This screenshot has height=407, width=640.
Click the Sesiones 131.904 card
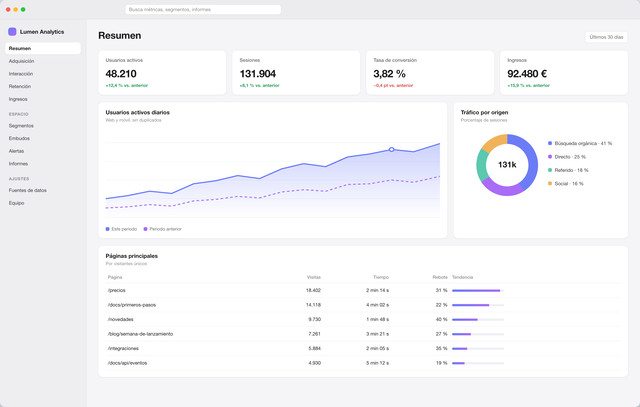[296, 73]
